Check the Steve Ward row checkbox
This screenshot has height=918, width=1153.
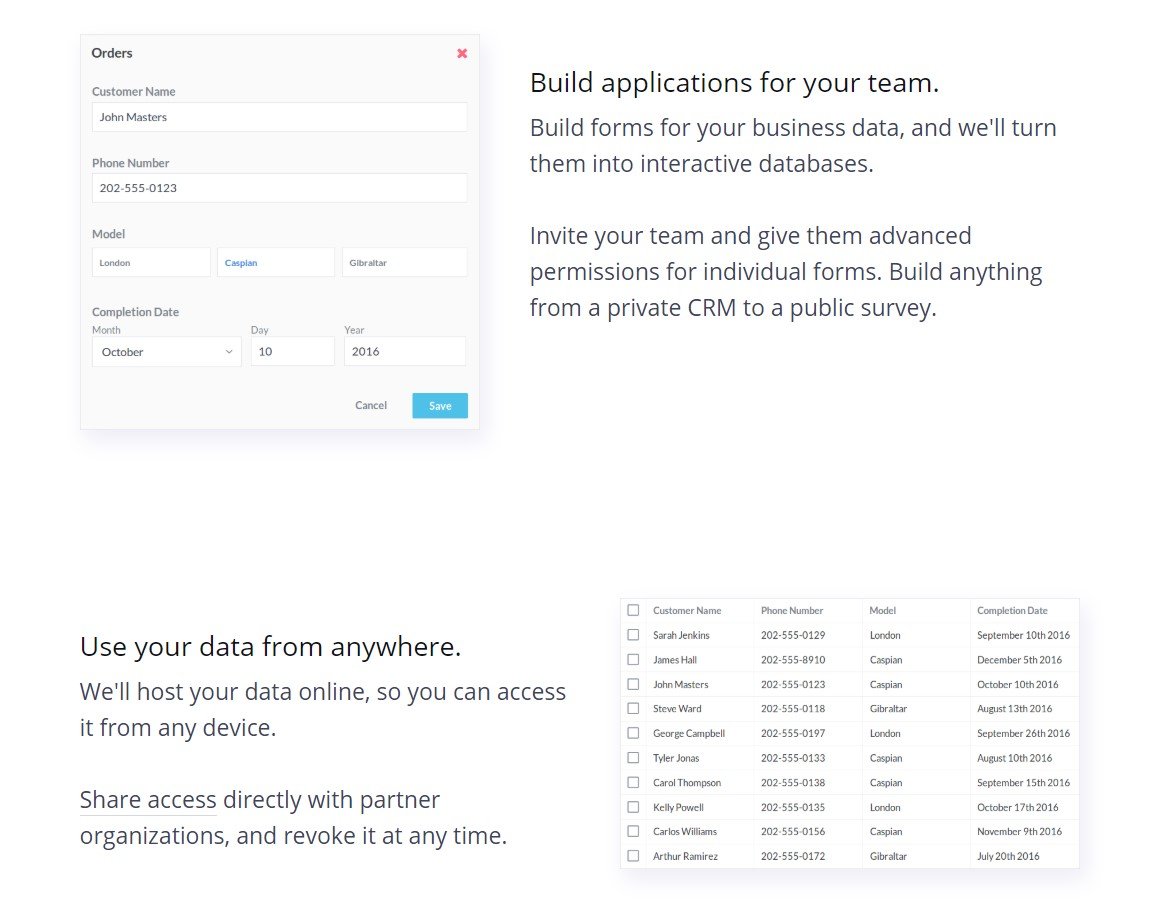(633, 708)
